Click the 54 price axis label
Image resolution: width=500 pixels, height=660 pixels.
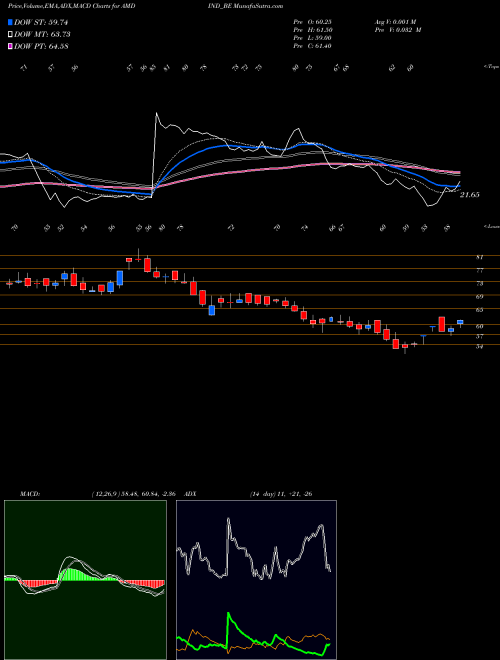click(479, 346)
